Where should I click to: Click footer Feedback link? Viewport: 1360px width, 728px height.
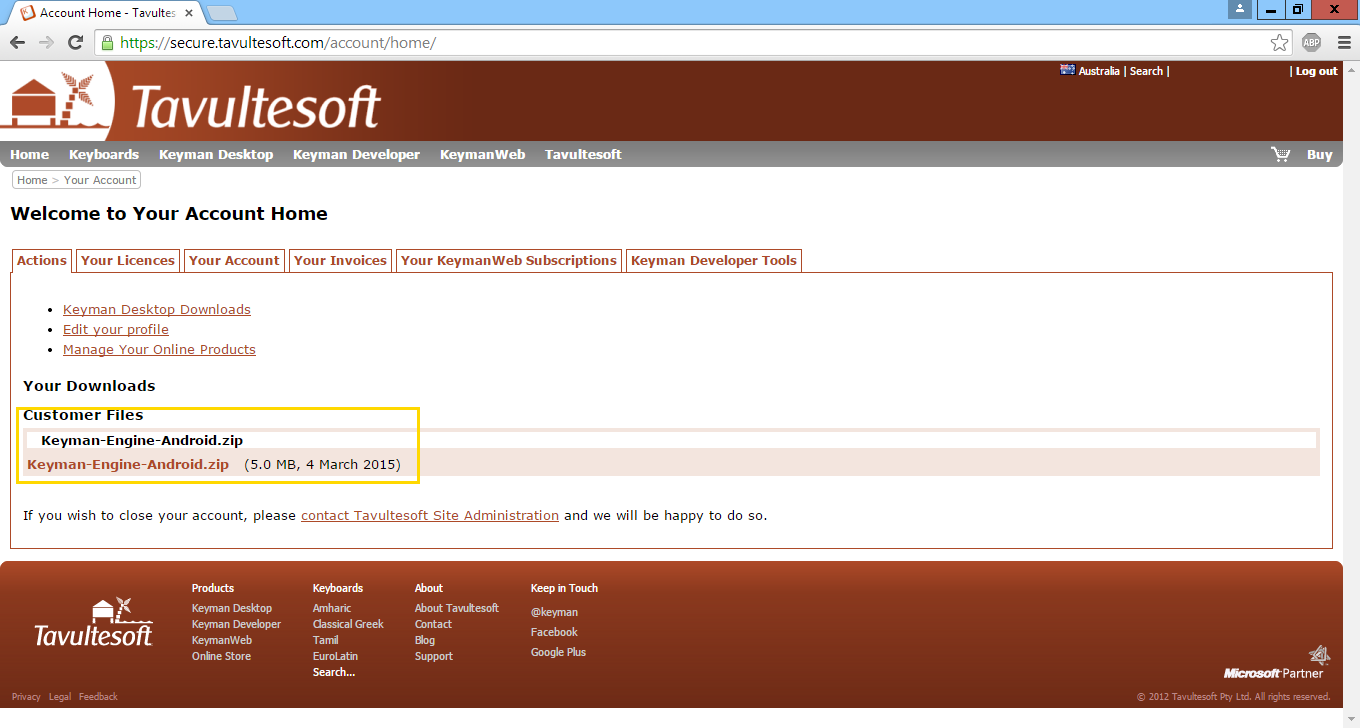click(x=98, y=697)
